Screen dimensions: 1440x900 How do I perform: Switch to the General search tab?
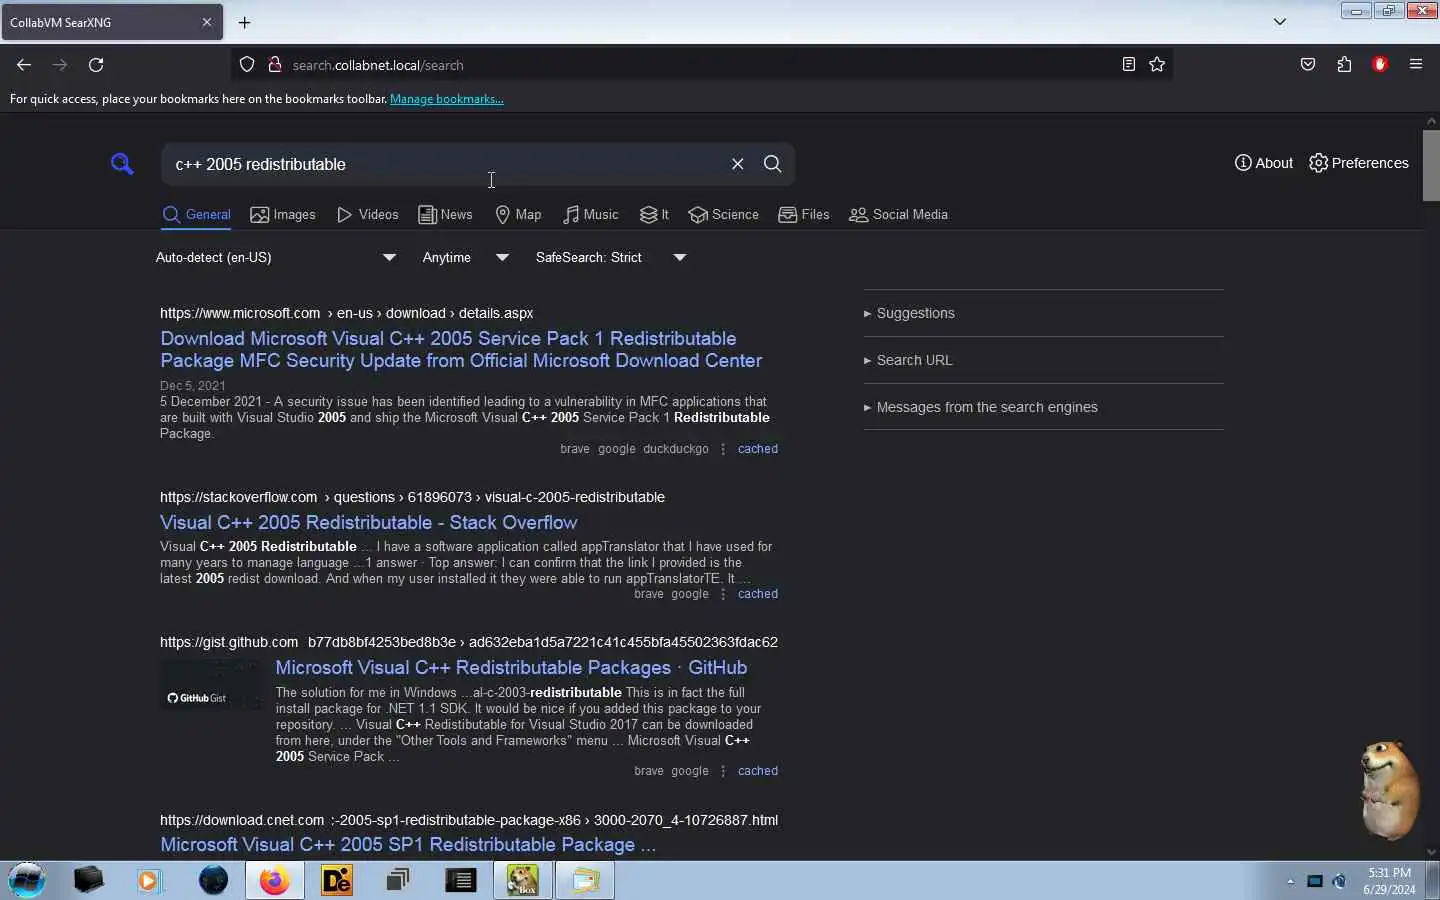tap(197, 215)
